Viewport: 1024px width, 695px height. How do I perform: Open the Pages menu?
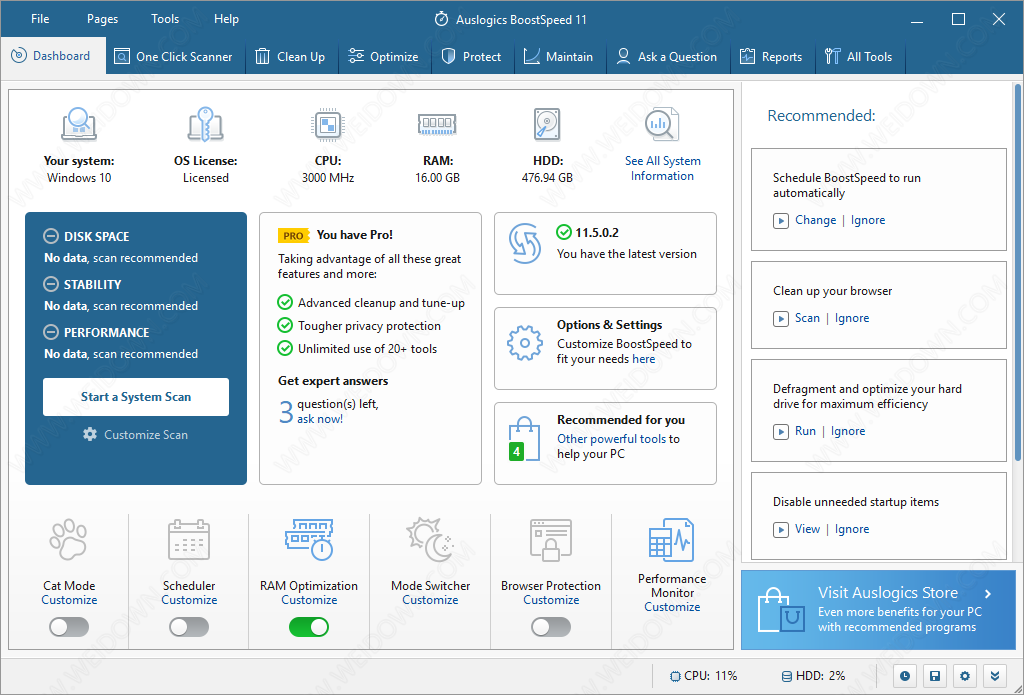point(103,19)
